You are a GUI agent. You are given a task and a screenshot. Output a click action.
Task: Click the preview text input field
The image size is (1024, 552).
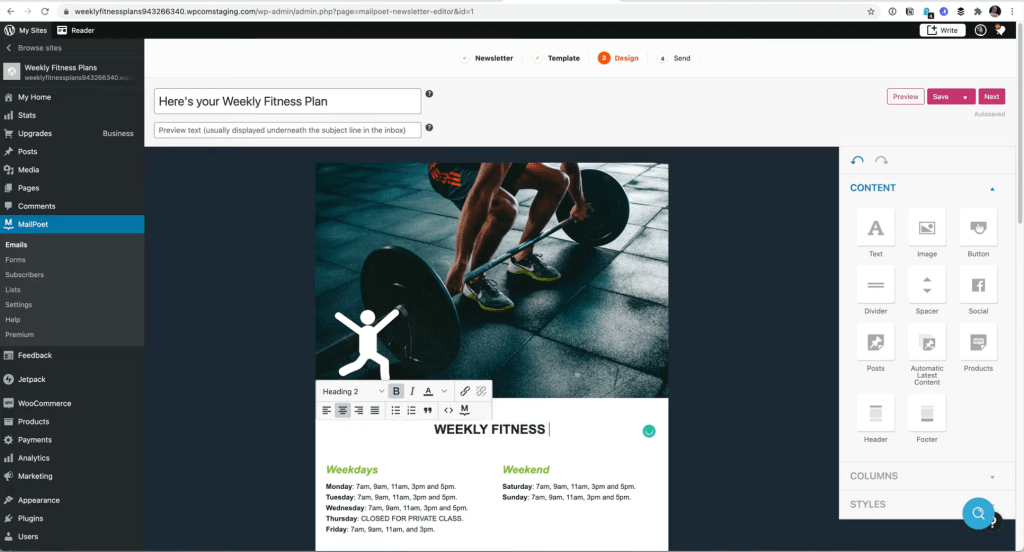[x=287, y=130]
